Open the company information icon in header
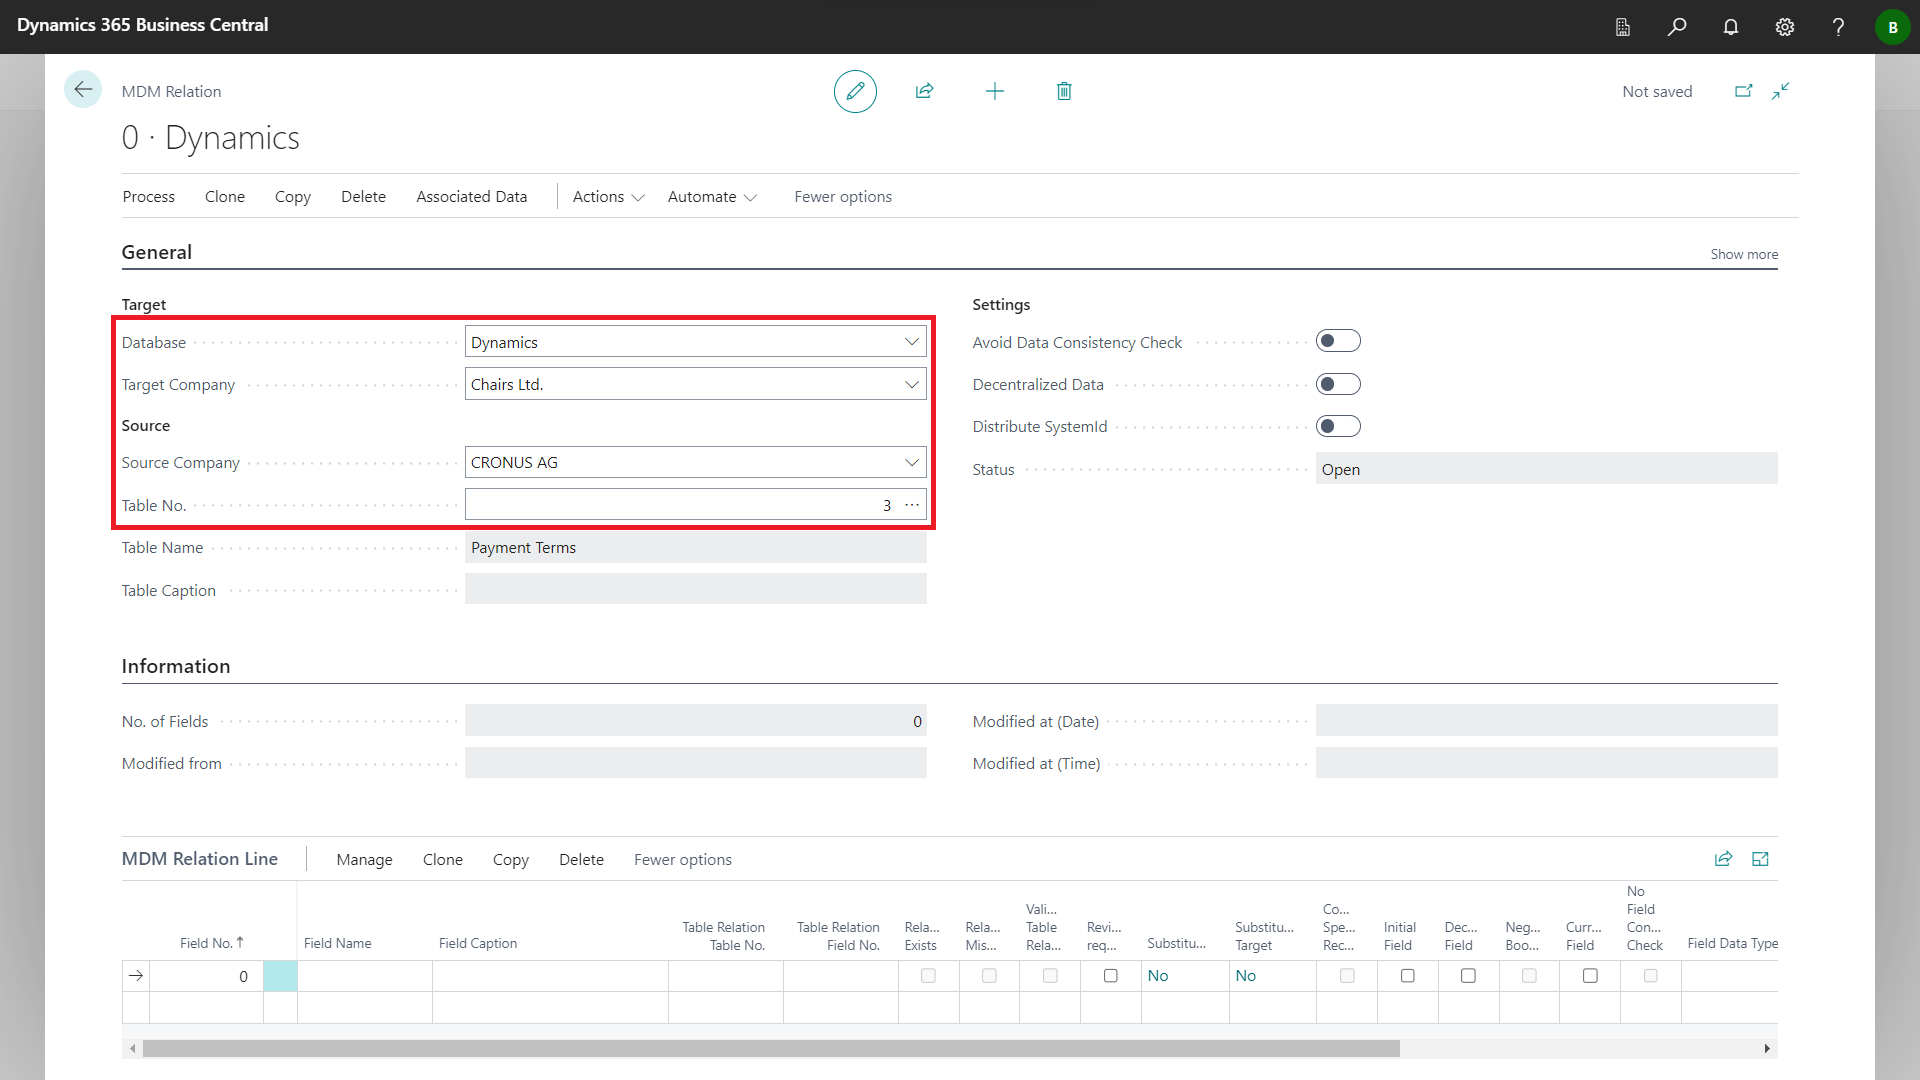This screenshot has height=1080, width=1920. click(x=1623, y=27)
